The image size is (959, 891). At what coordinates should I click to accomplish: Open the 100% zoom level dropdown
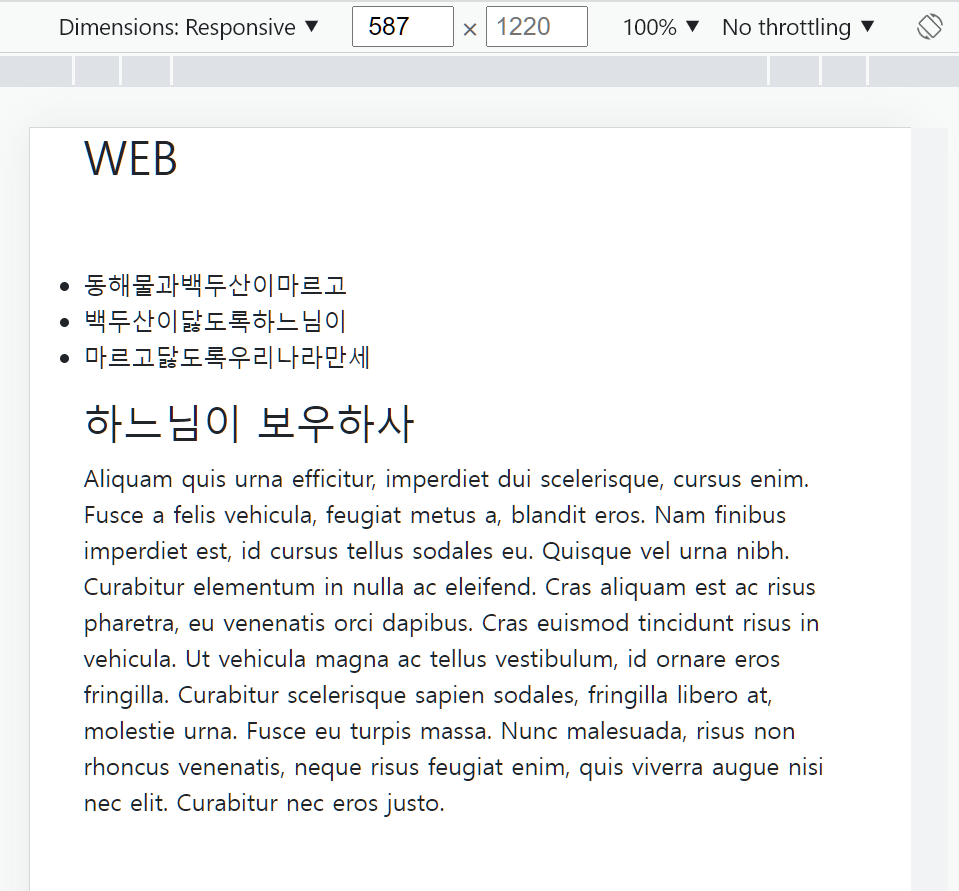(660, 27)
